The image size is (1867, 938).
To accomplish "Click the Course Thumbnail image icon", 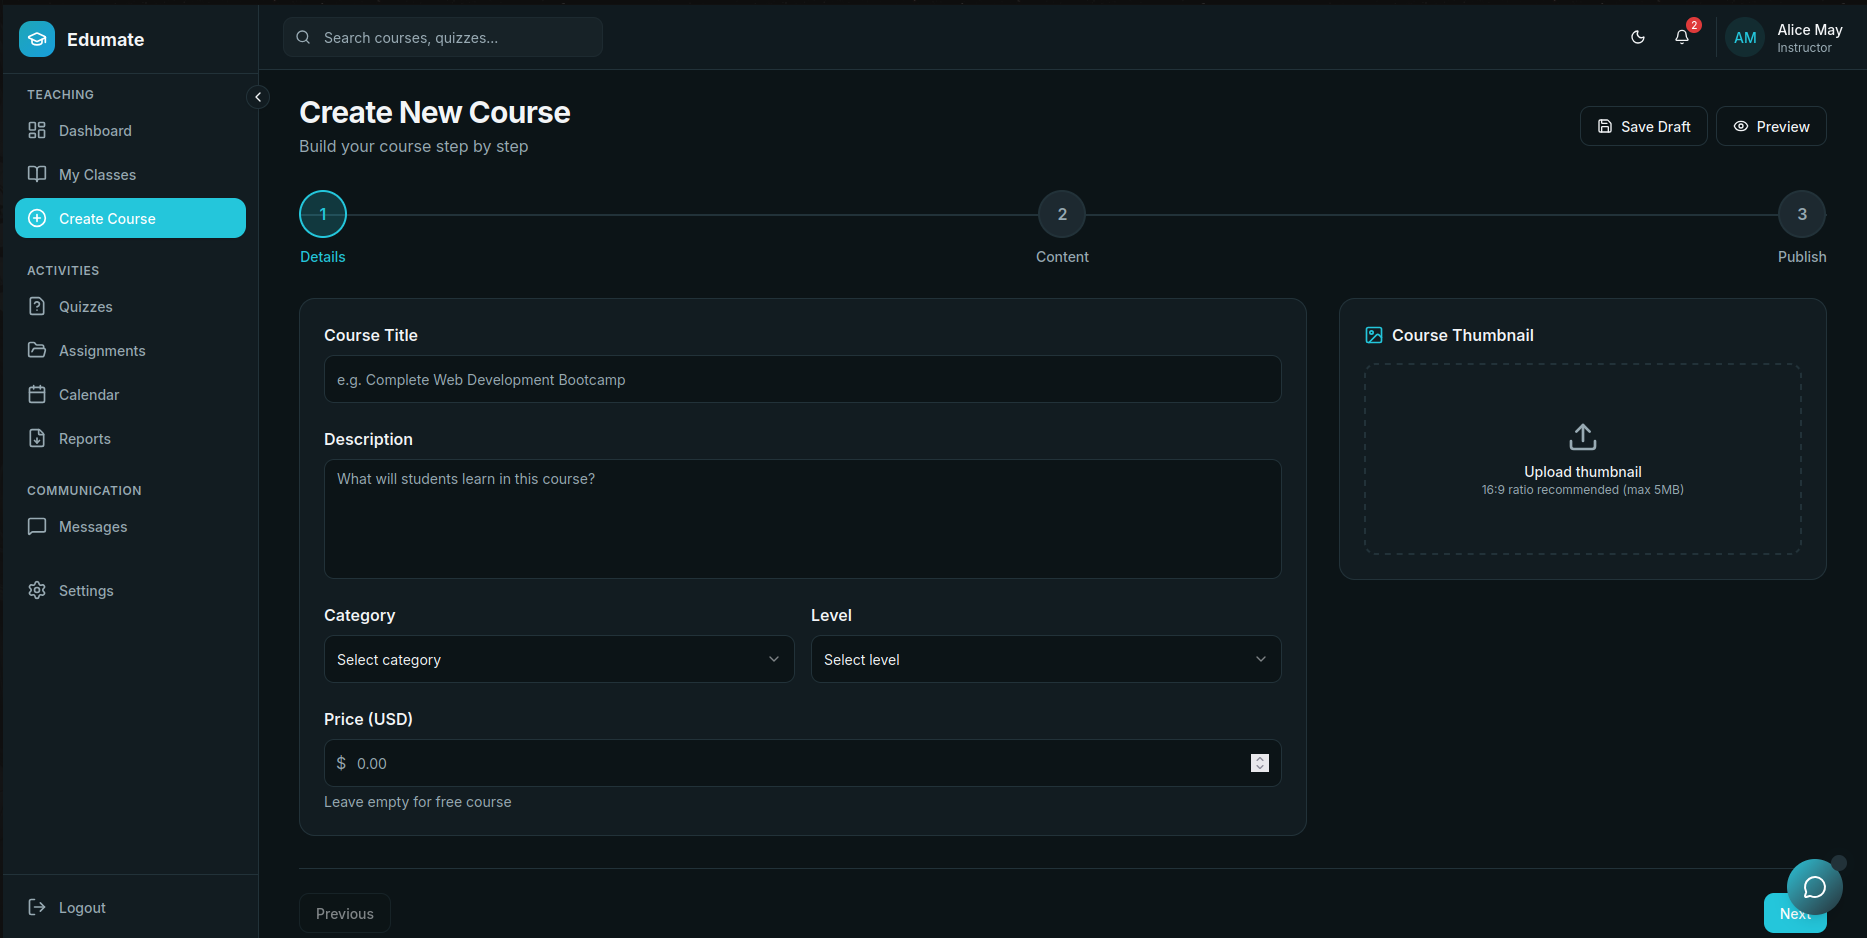I will pos(1374,335).
